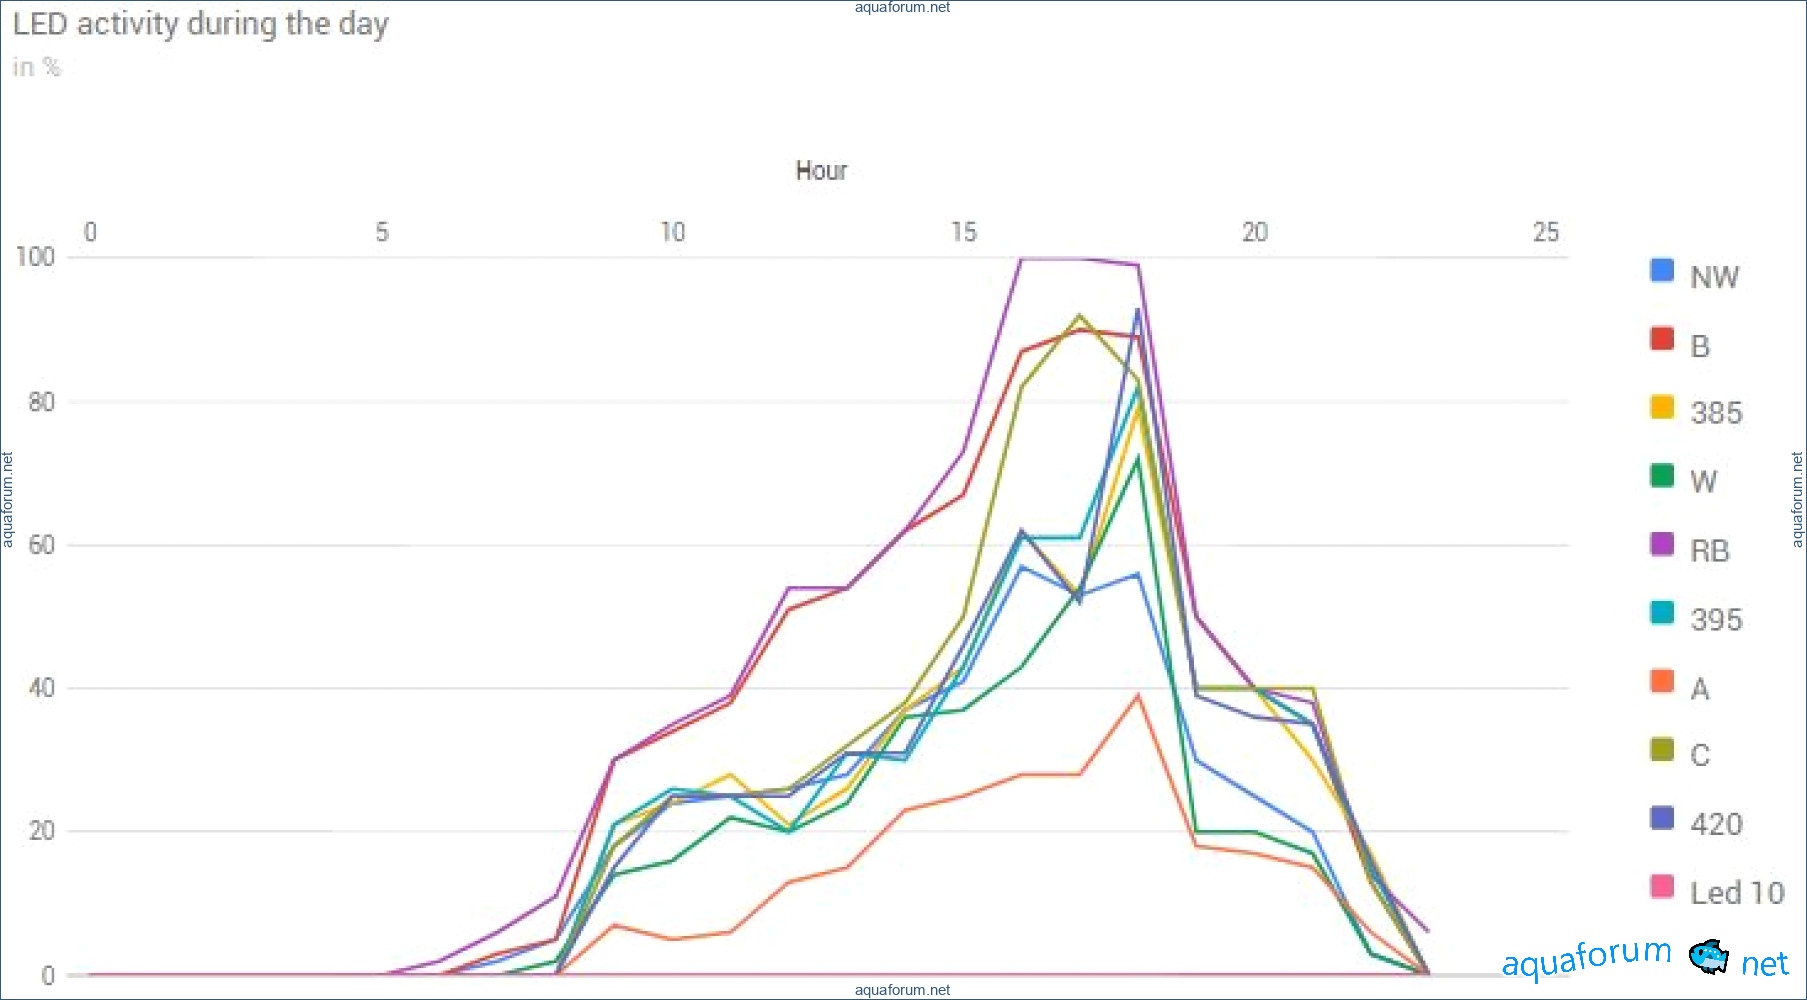Click the Led 10 legend label

click(x=1737, y=892)
